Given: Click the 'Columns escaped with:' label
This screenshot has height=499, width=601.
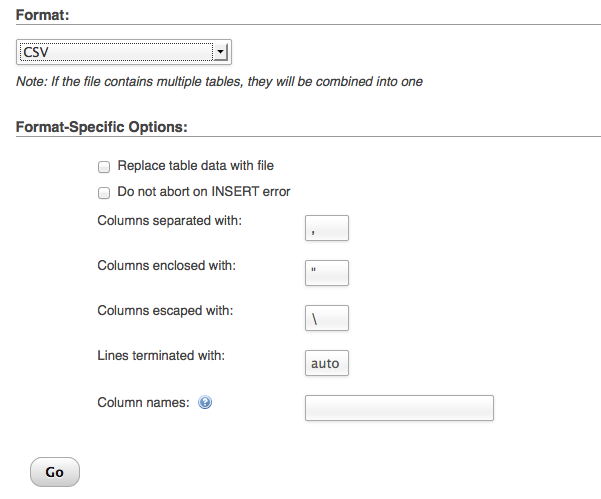Looking at the screenshot, I should [x=165, y=310].
